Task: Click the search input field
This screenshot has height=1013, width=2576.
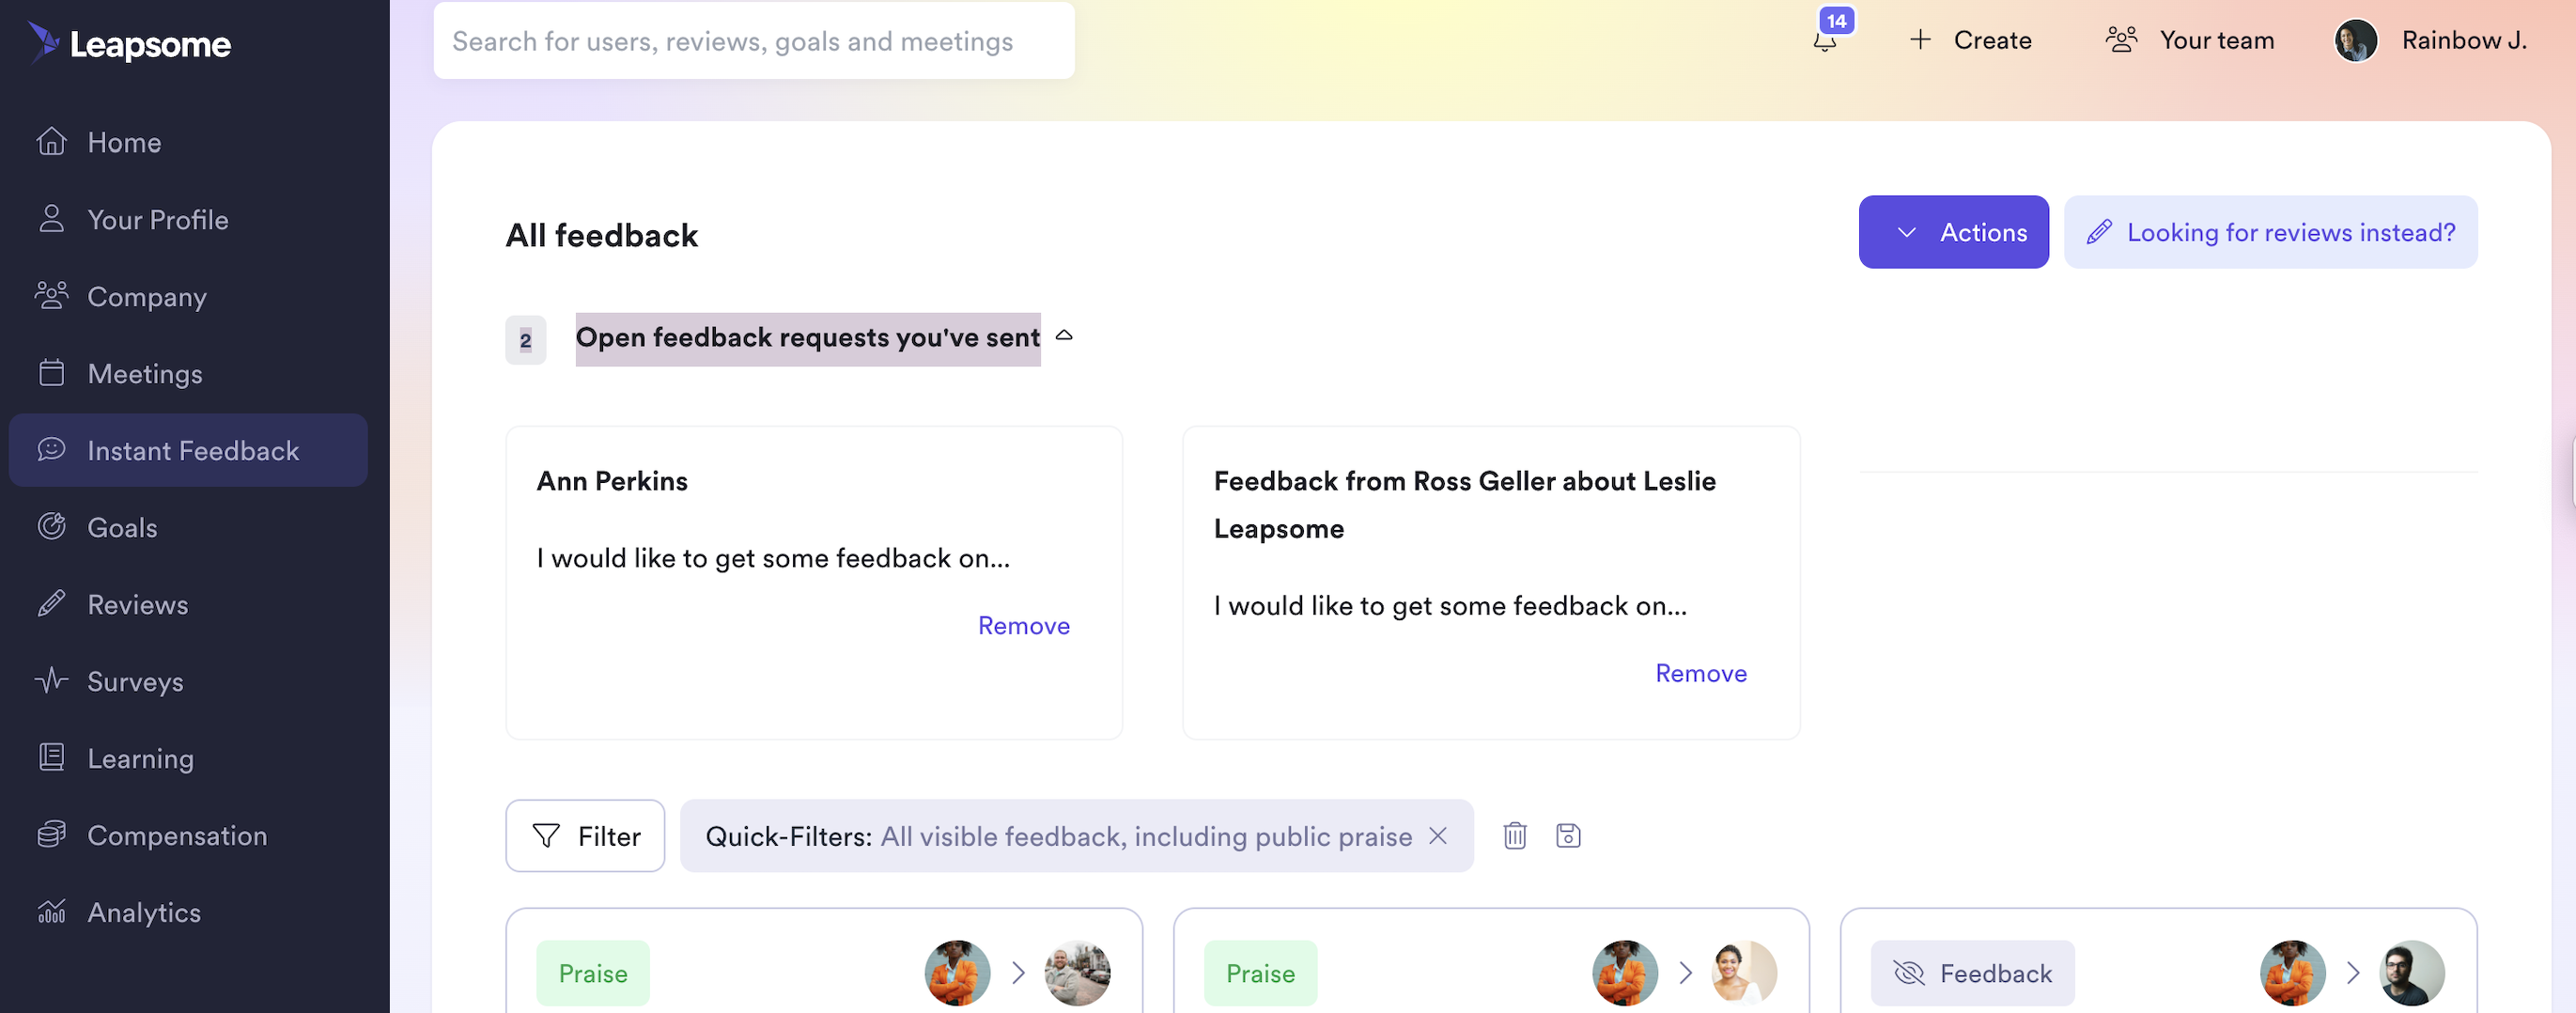Action: coord(754,41)
